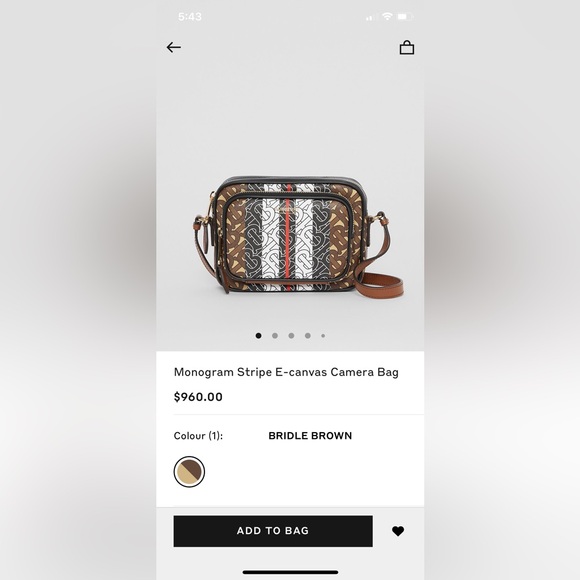Tap the BRIDLE BROWN colour name
This screenshot has height=580, width=580.
coord(310,436)
